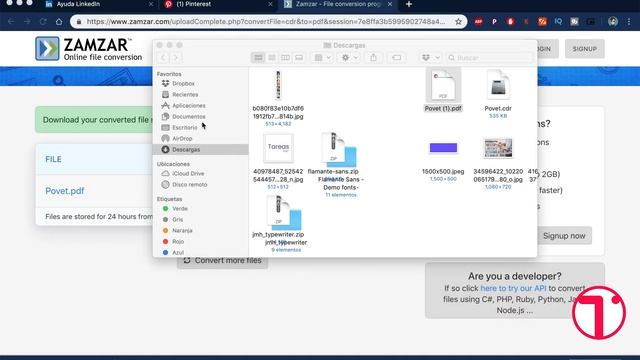Image resolution: width=640 pixels, height=360 pixels.
Task: Select Descargas in Finder sidebar
Action: coord(200,149)
